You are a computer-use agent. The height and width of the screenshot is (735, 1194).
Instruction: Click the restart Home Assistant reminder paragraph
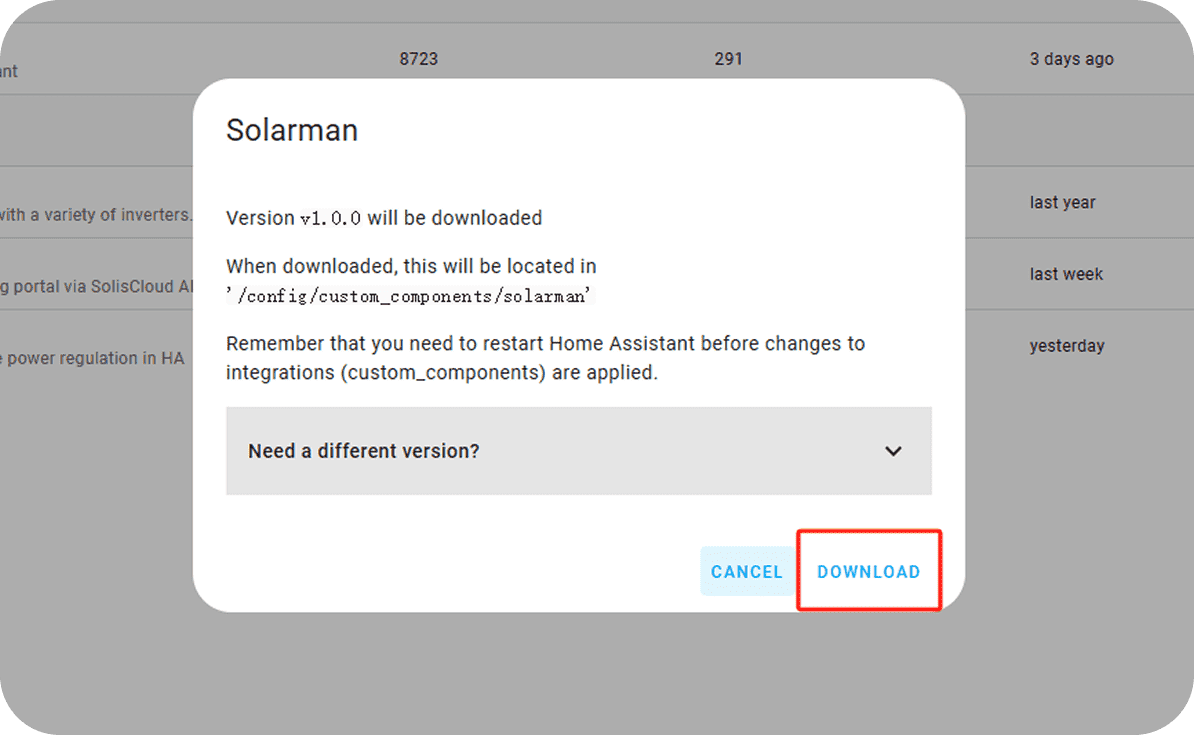(x=545, y=358)
